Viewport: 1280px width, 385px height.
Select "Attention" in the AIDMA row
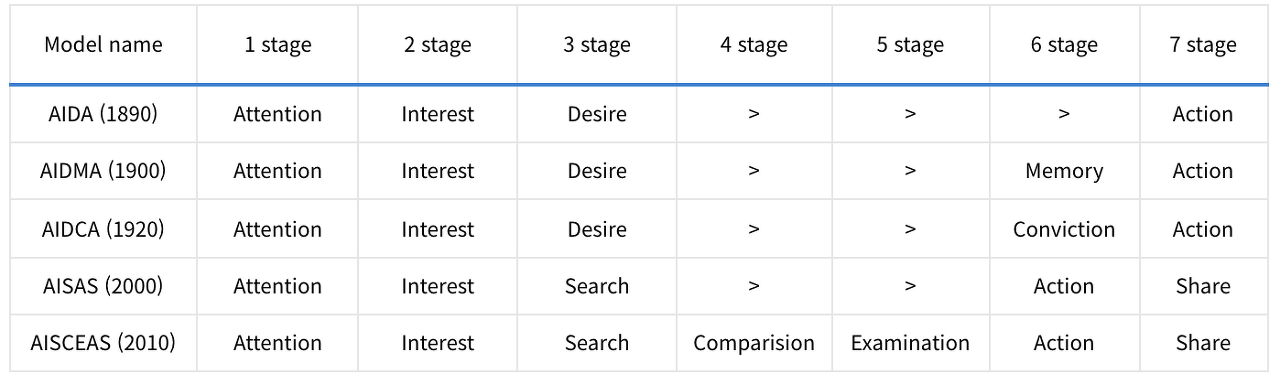[278, 171]
